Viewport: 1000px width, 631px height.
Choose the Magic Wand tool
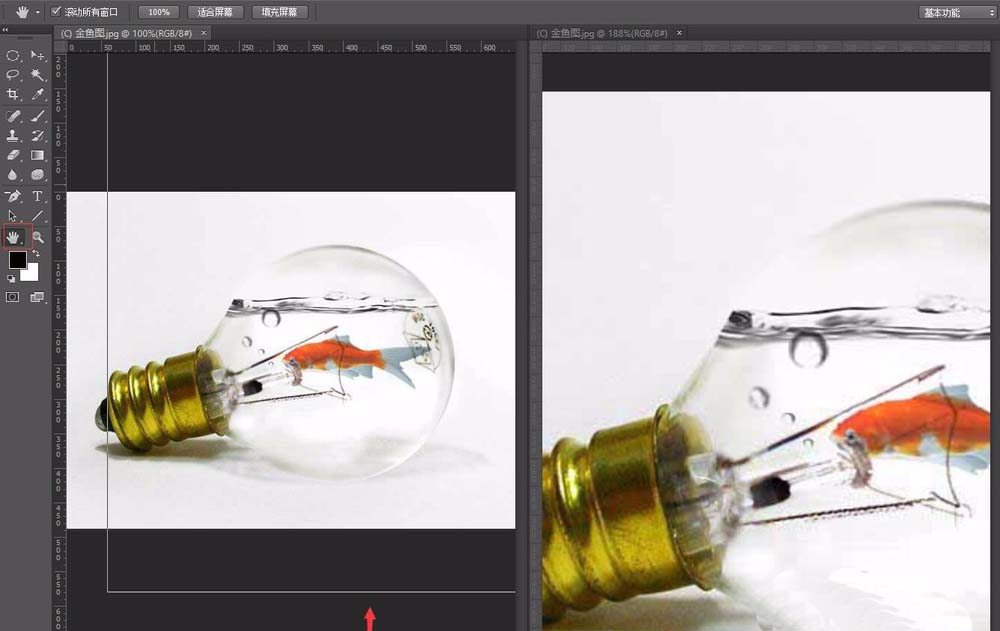click(38, 75)
